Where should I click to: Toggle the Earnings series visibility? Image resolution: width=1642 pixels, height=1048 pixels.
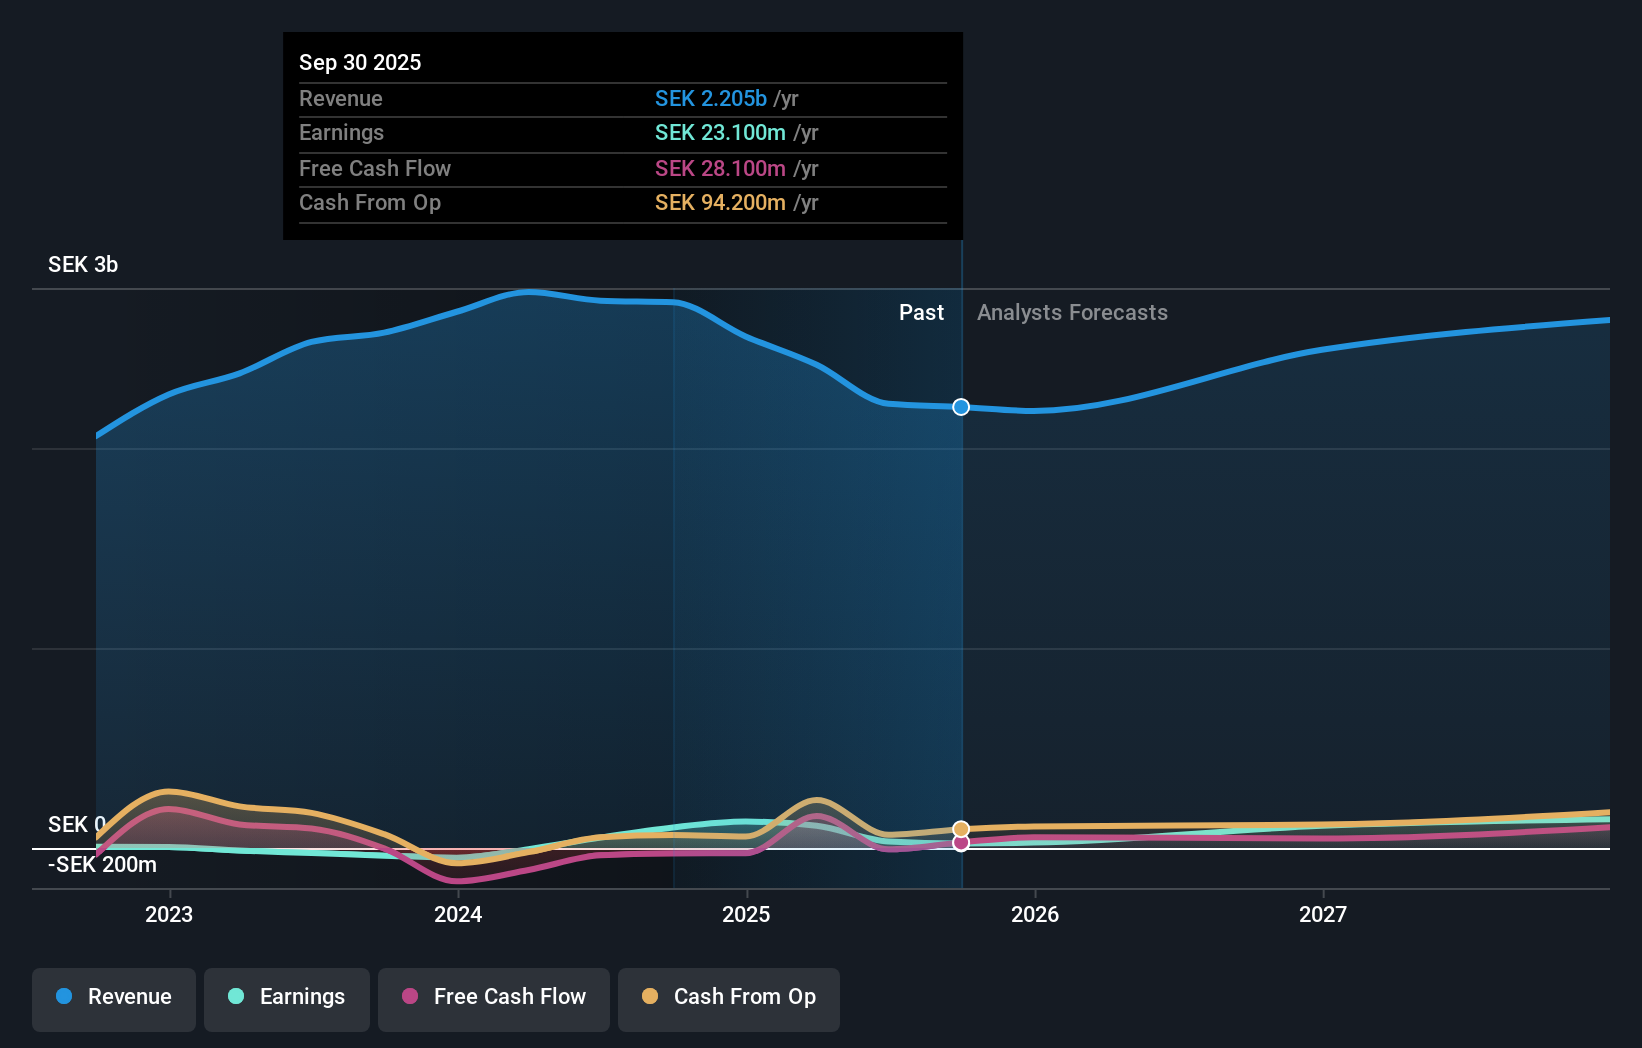[x=287, y=997]
